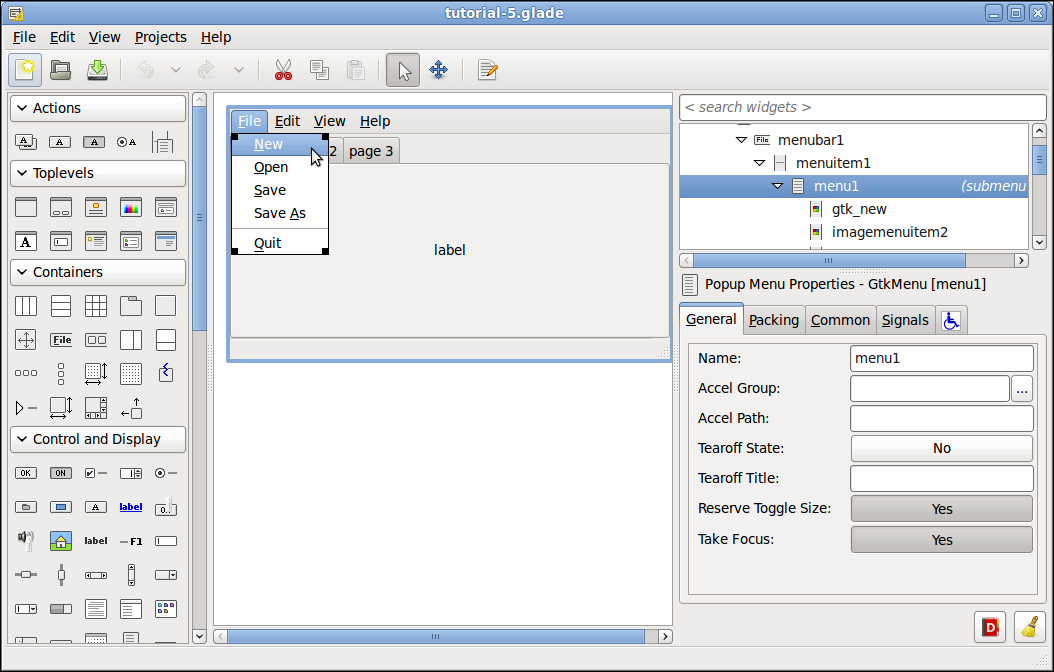Enable the Drag Resize mode

pyautogui.click(x=438, y=70)
